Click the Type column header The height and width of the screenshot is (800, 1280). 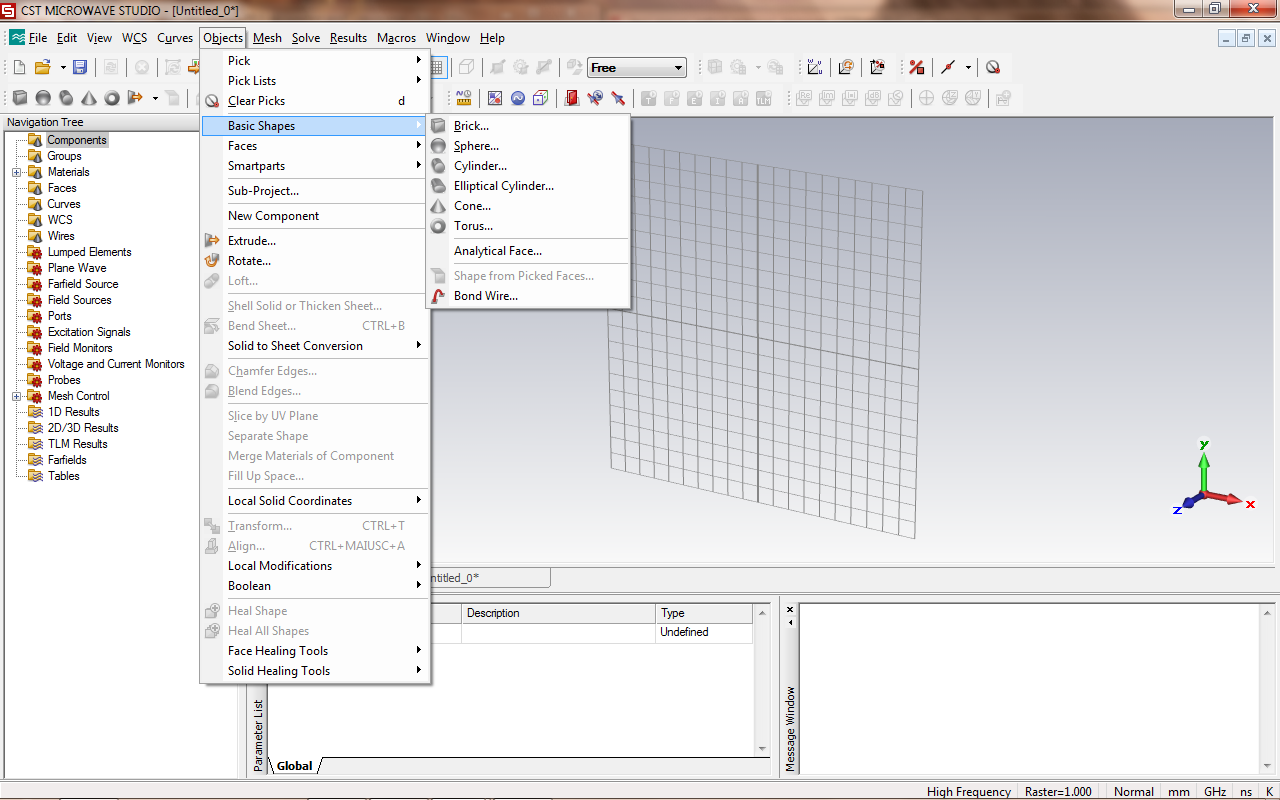click(x=704, y=613)
